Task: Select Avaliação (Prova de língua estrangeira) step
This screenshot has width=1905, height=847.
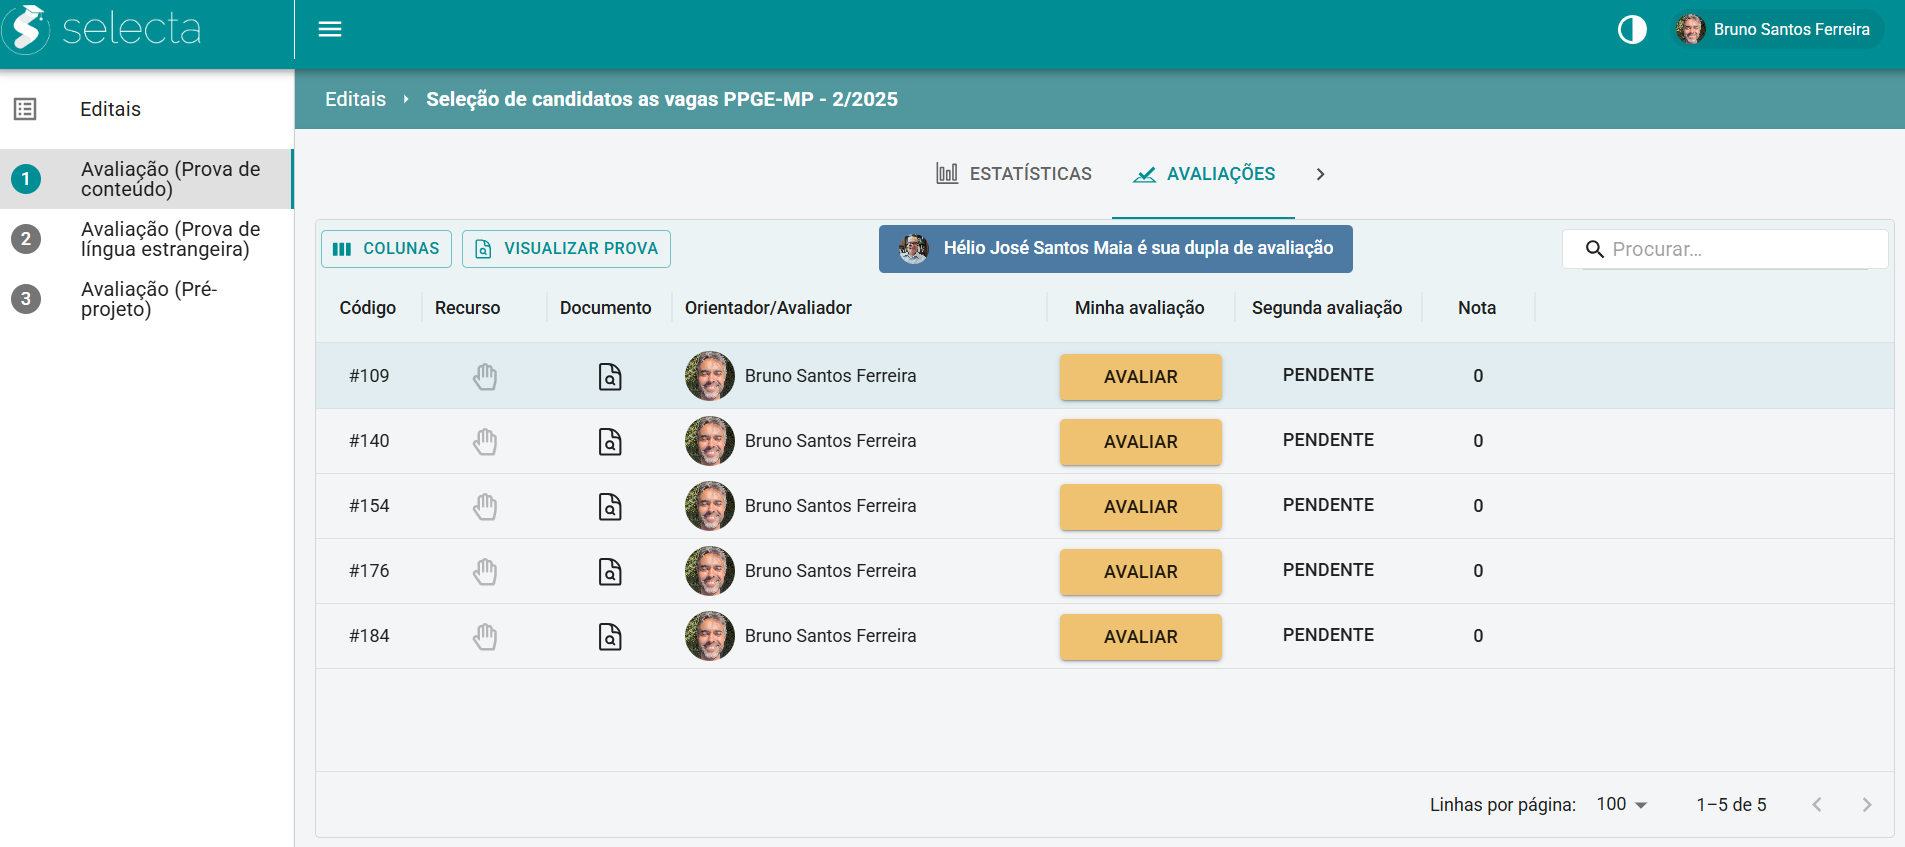Action: tap(147, 239)
